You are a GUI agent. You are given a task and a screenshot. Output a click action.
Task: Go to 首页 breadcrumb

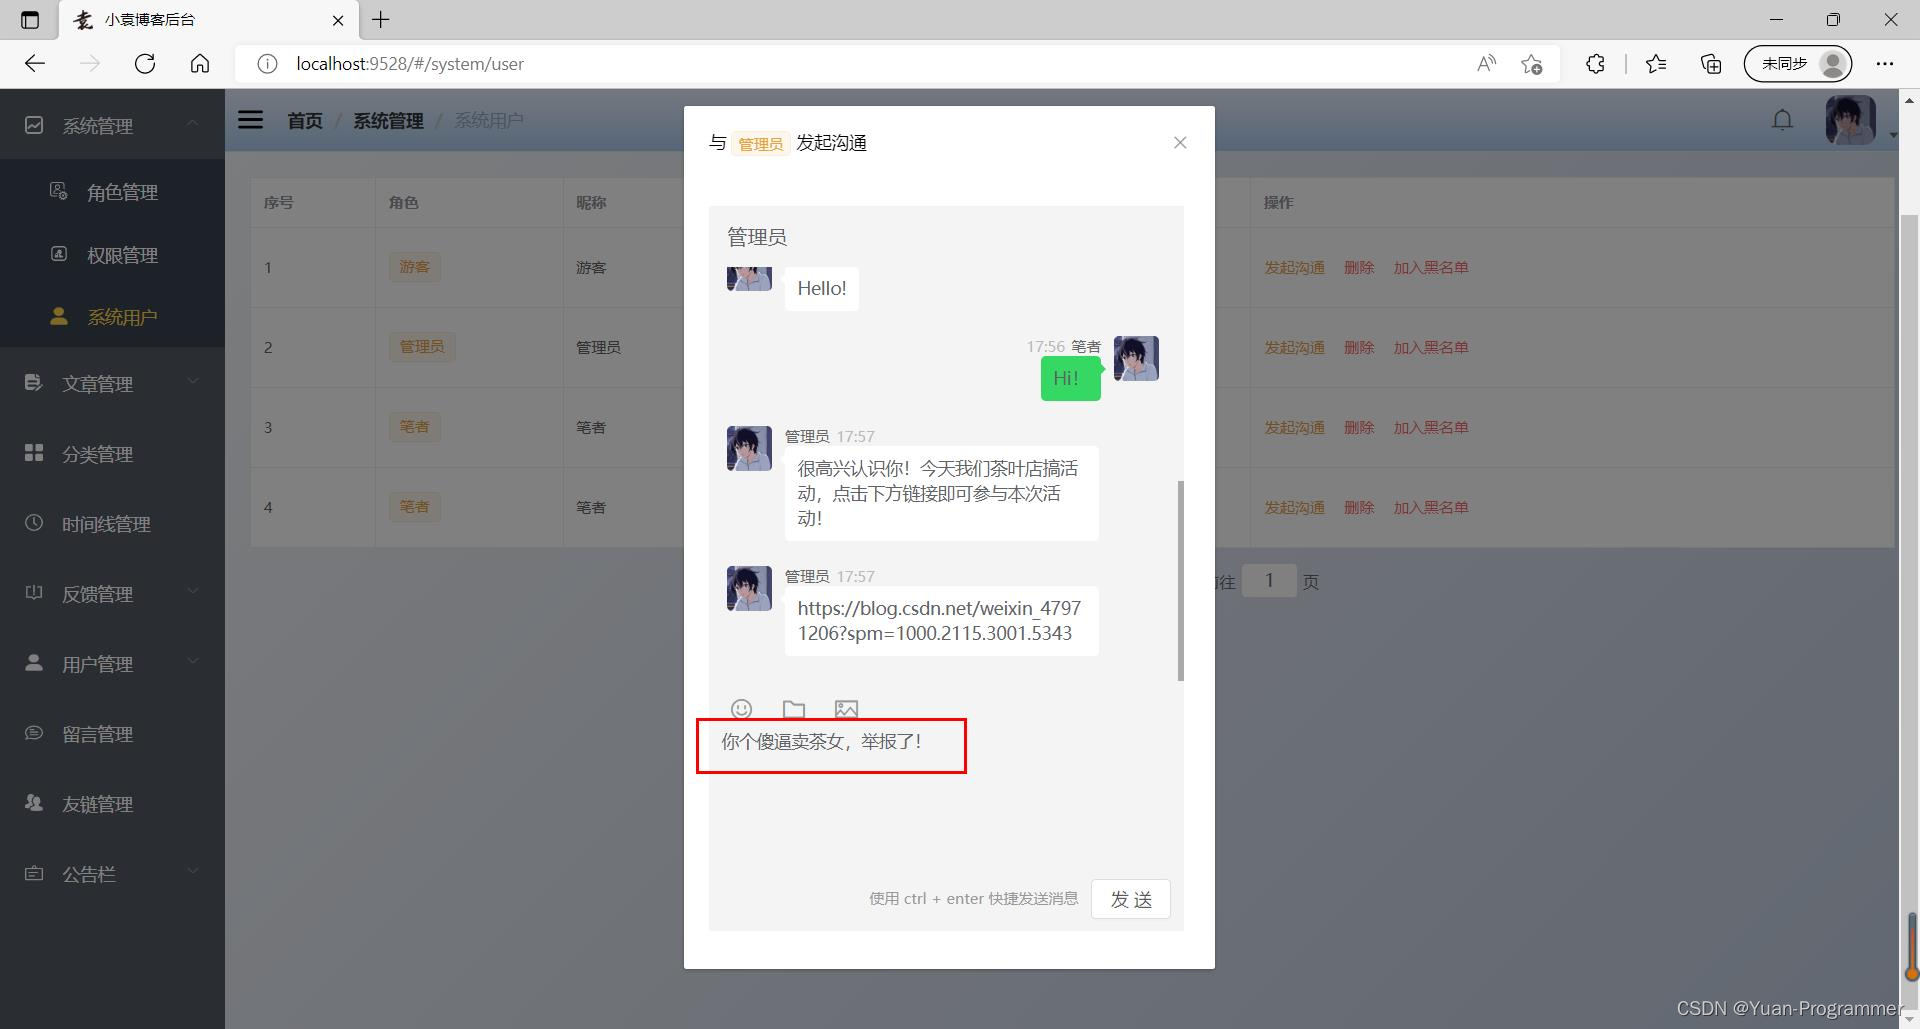pyautogui.click(x=305, y=121)
